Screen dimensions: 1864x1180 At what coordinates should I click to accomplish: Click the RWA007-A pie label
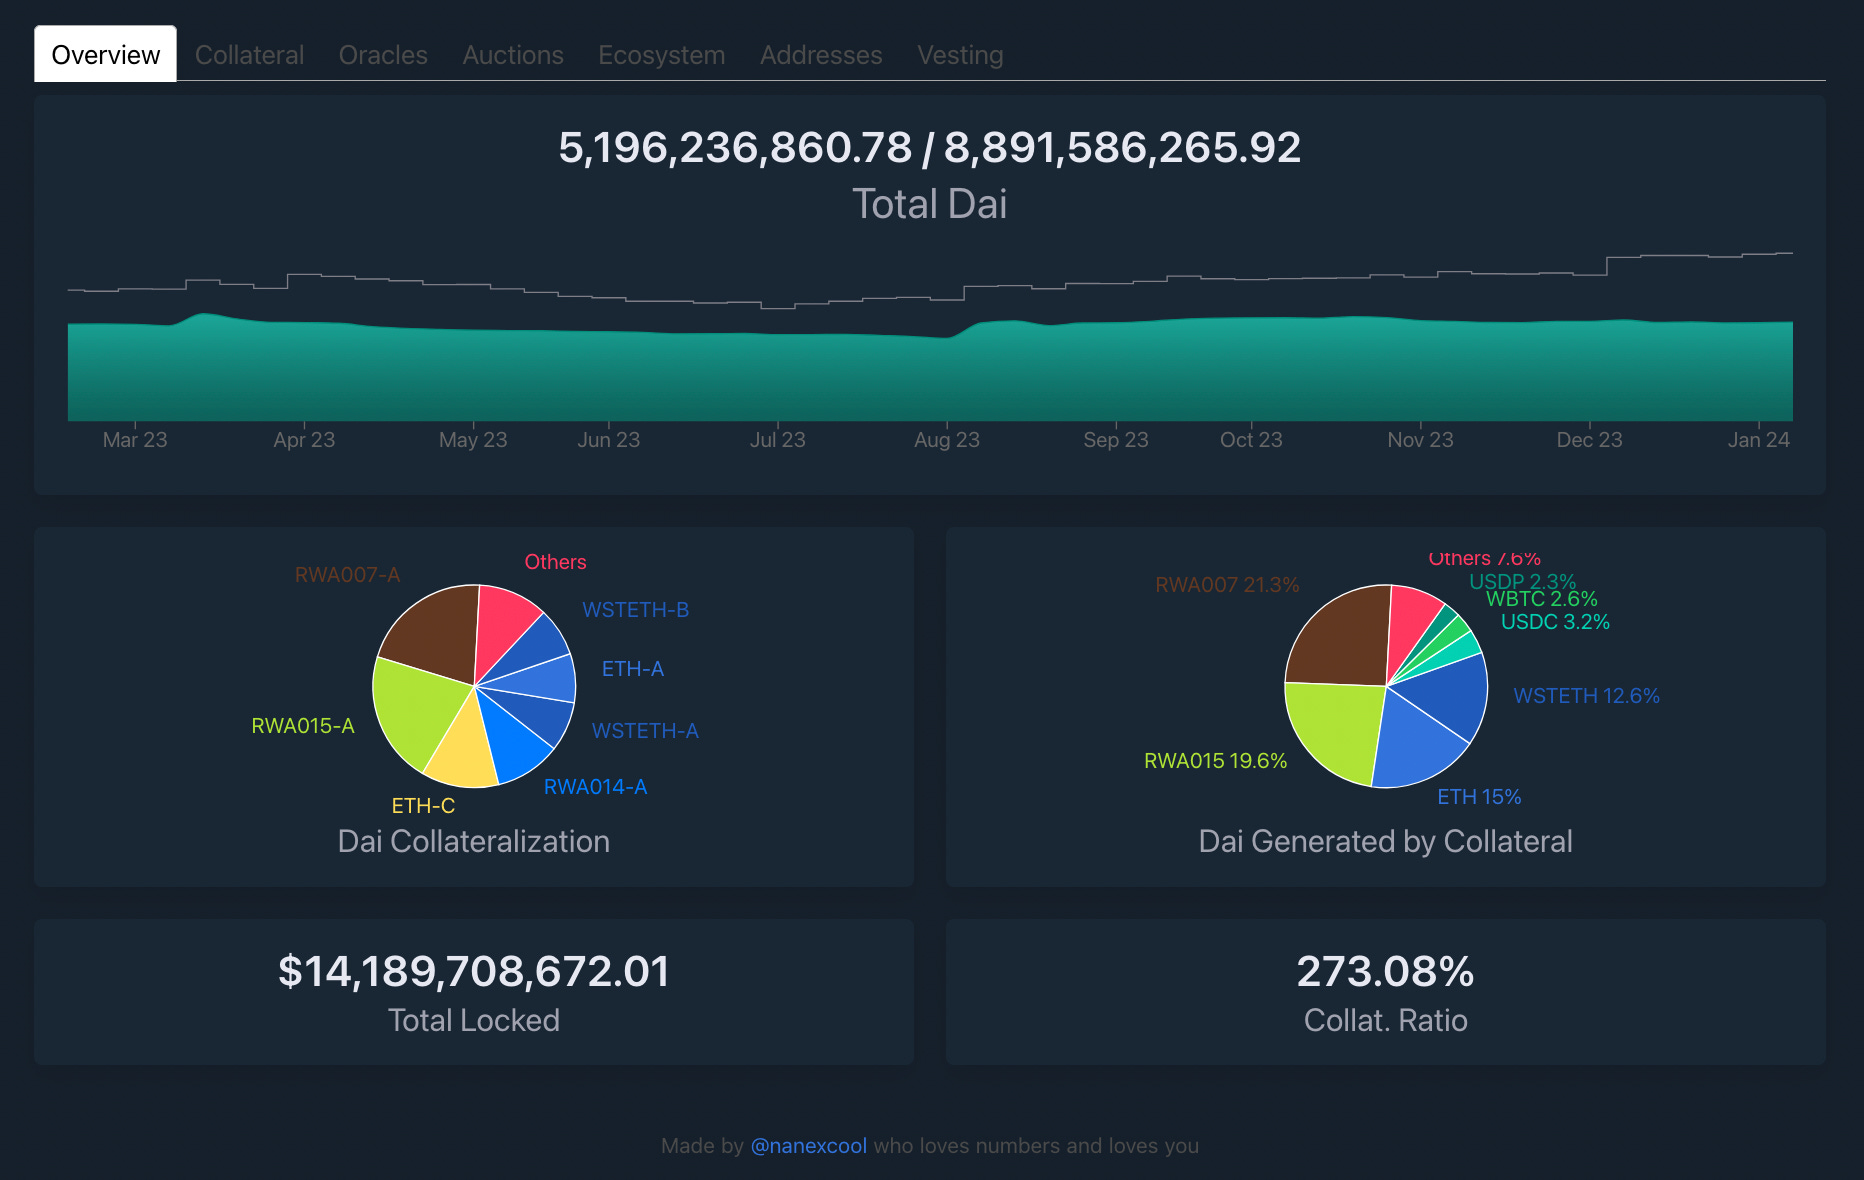[x=347, y=575]
